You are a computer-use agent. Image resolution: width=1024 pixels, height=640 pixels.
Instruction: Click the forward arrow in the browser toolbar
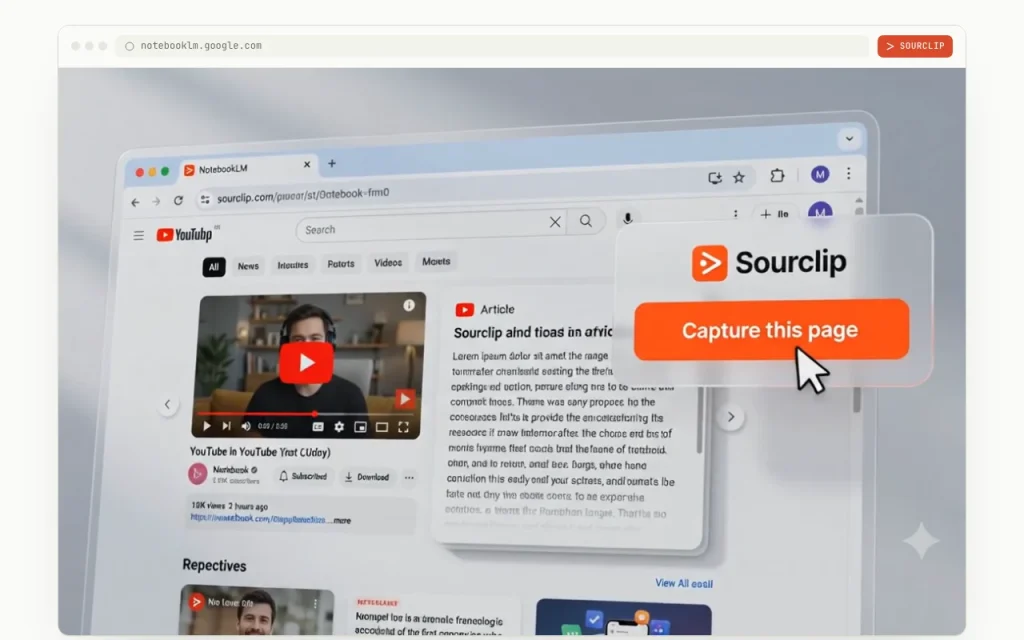156,202
